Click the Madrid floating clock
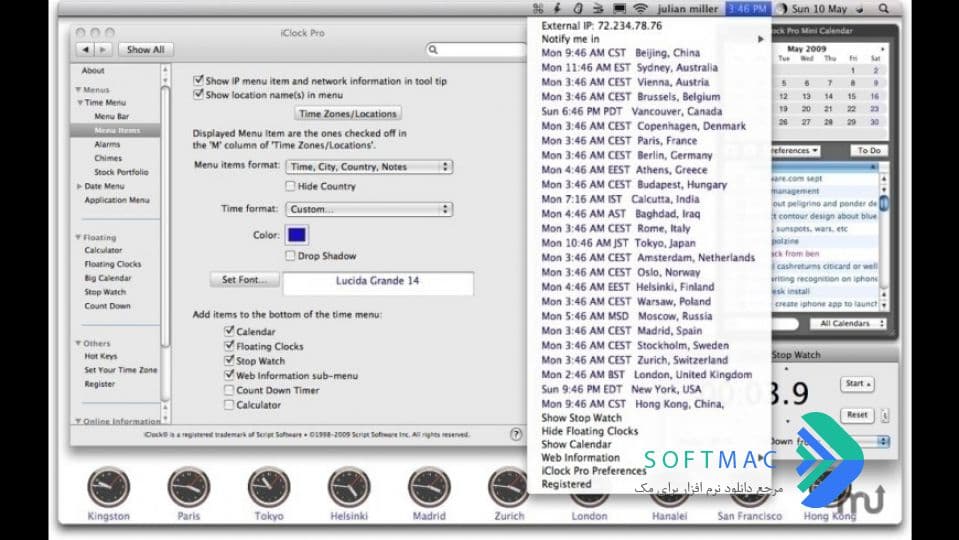This screenshot has width=959, height=540. (429, 487)
